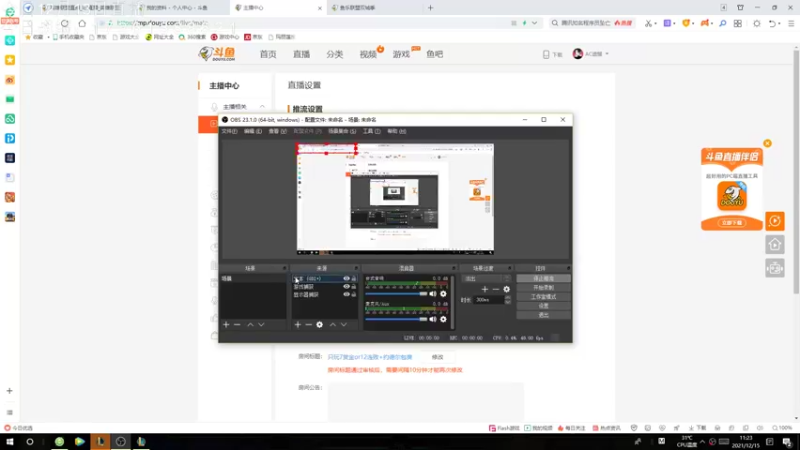
Task: Open Douyu 直播 navigation link
Action: pyautogui.click(x=302, y=54)
